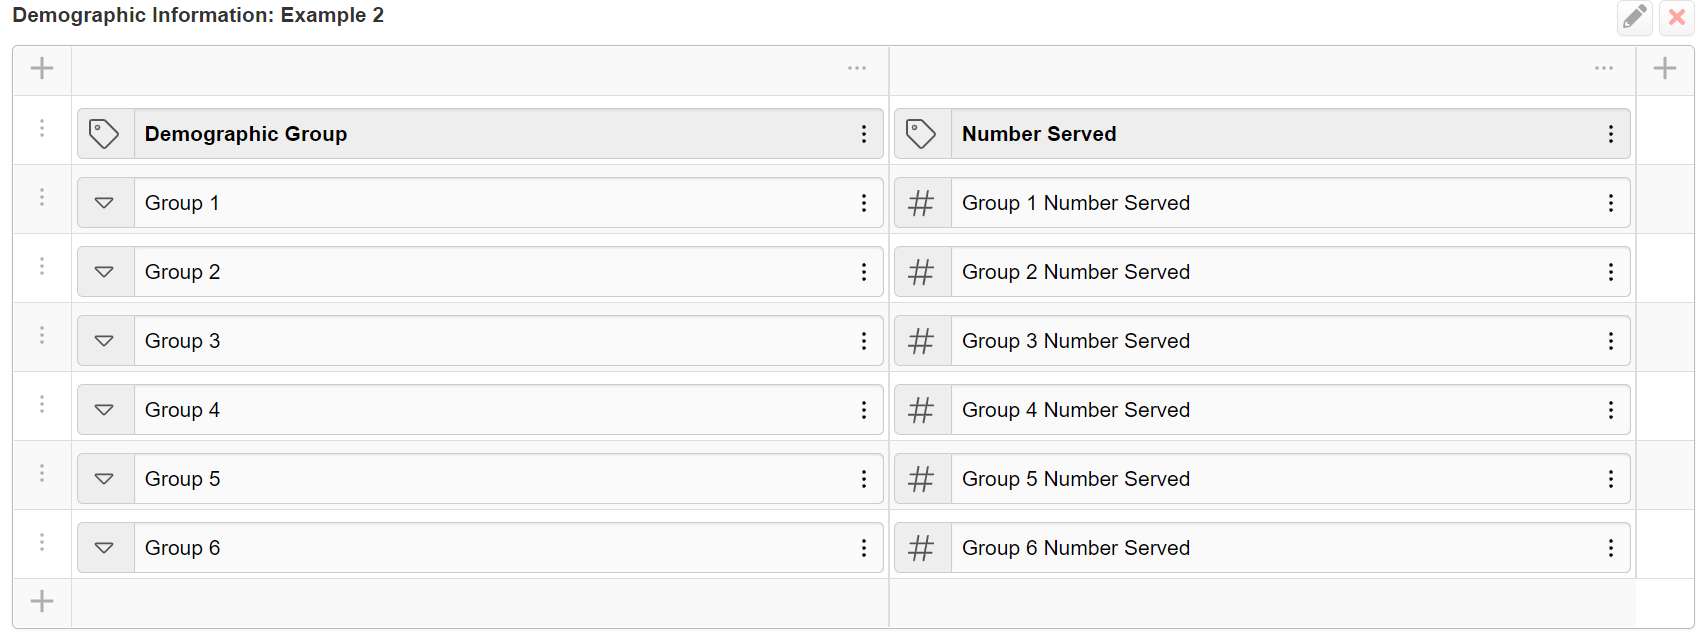
Task: Open the kebab menu of the Group 6 field
Action: (864, 548)
